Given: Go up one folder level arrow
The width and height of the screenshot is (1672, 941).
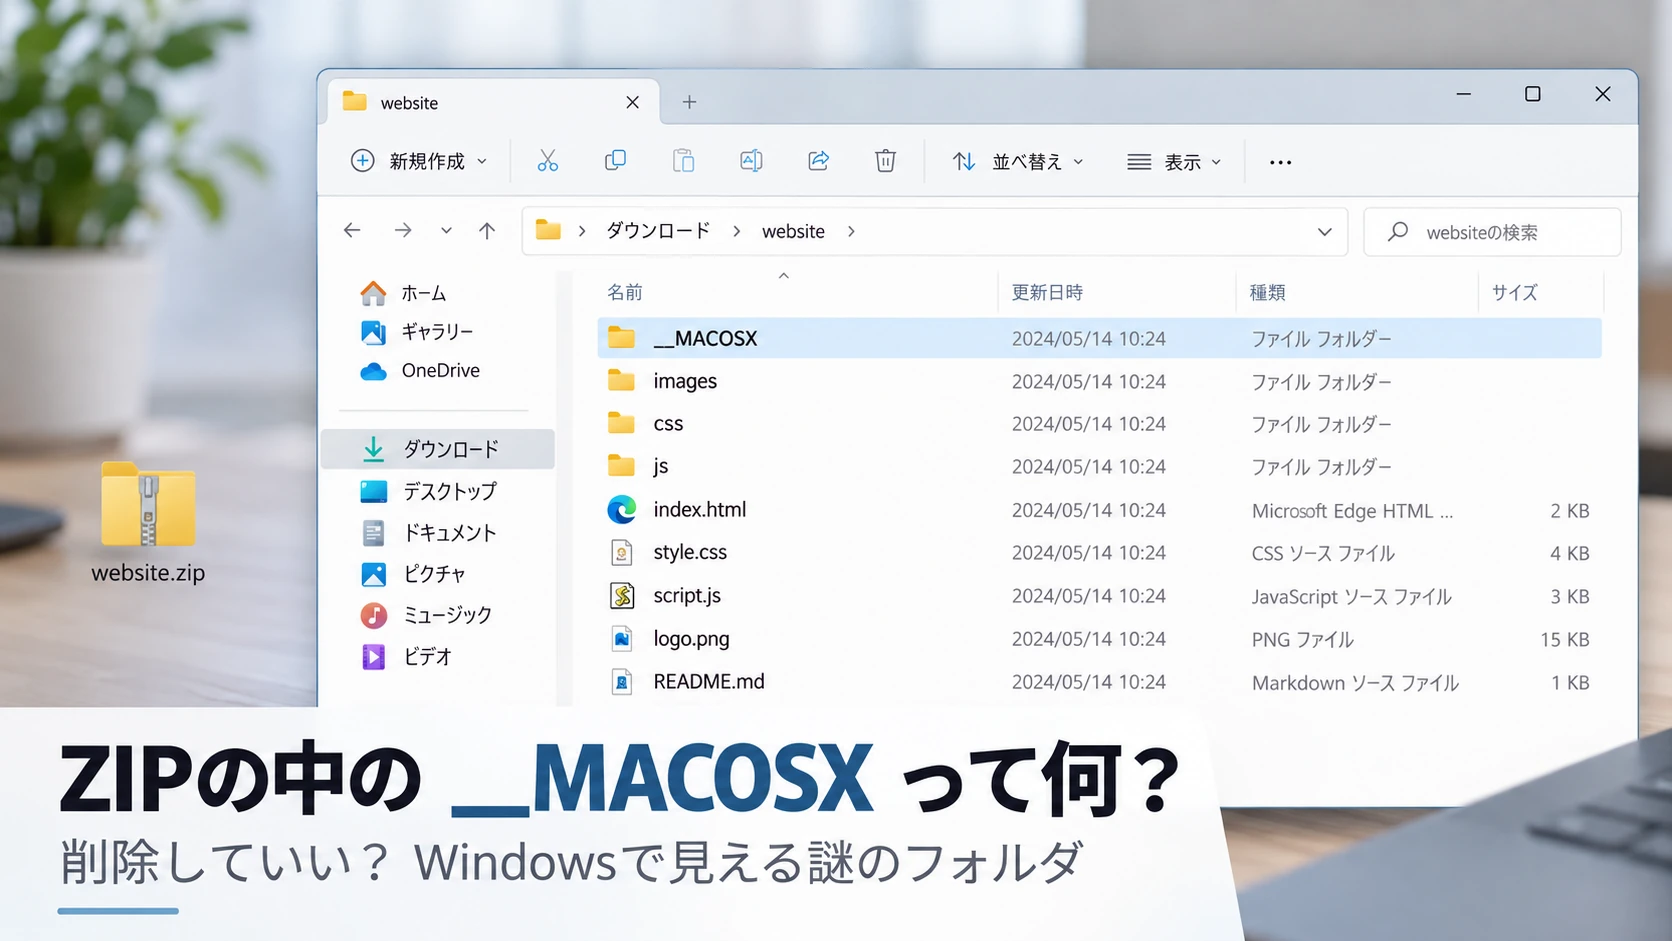Looking at the screenshot, I should (487, 231).
